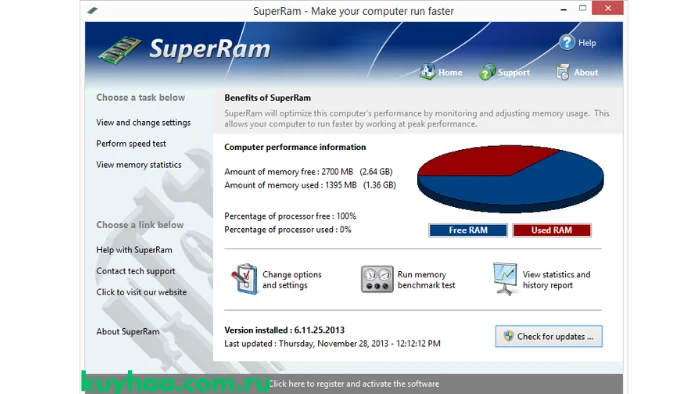This screenshot has width=700, height=394.
Task: Click the register and activate software bar
Action: [354, 384]
